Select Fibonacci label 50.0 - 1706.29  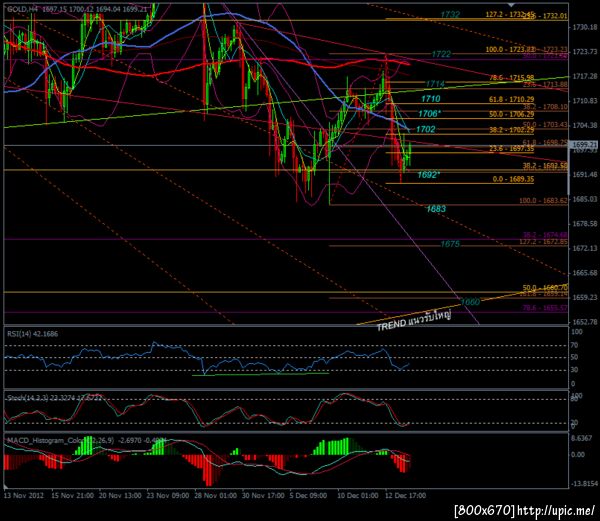512,114
